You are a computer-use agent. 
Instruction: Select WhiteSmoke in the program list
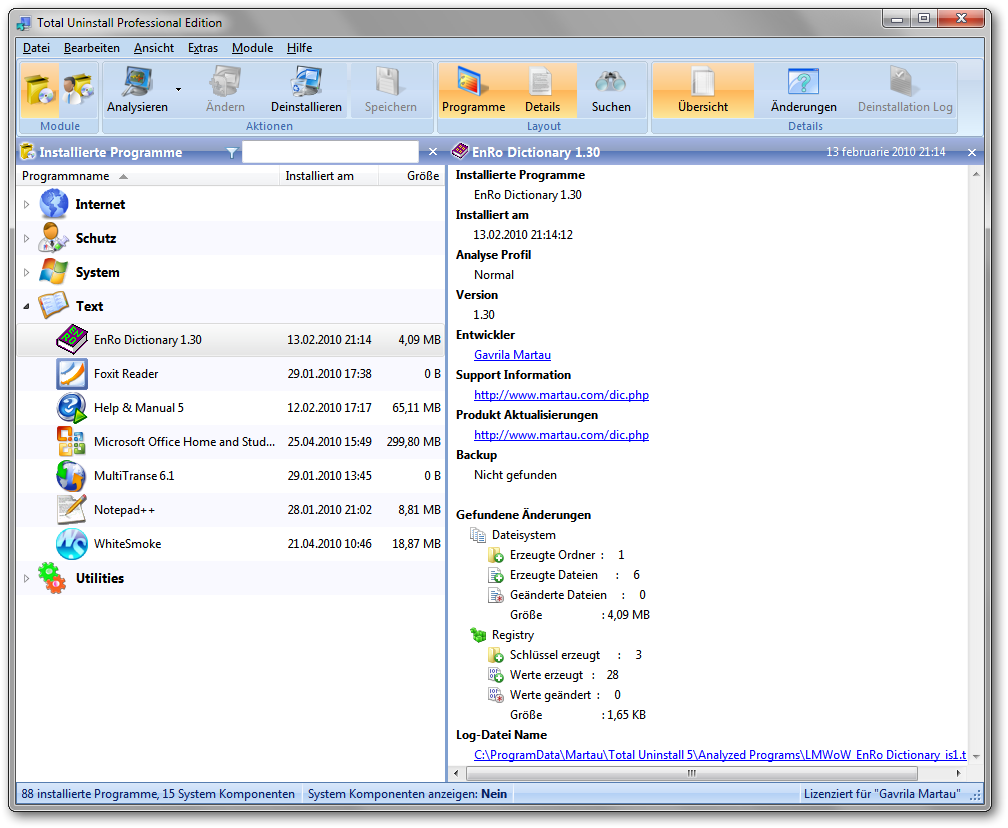tap(127, 544)
